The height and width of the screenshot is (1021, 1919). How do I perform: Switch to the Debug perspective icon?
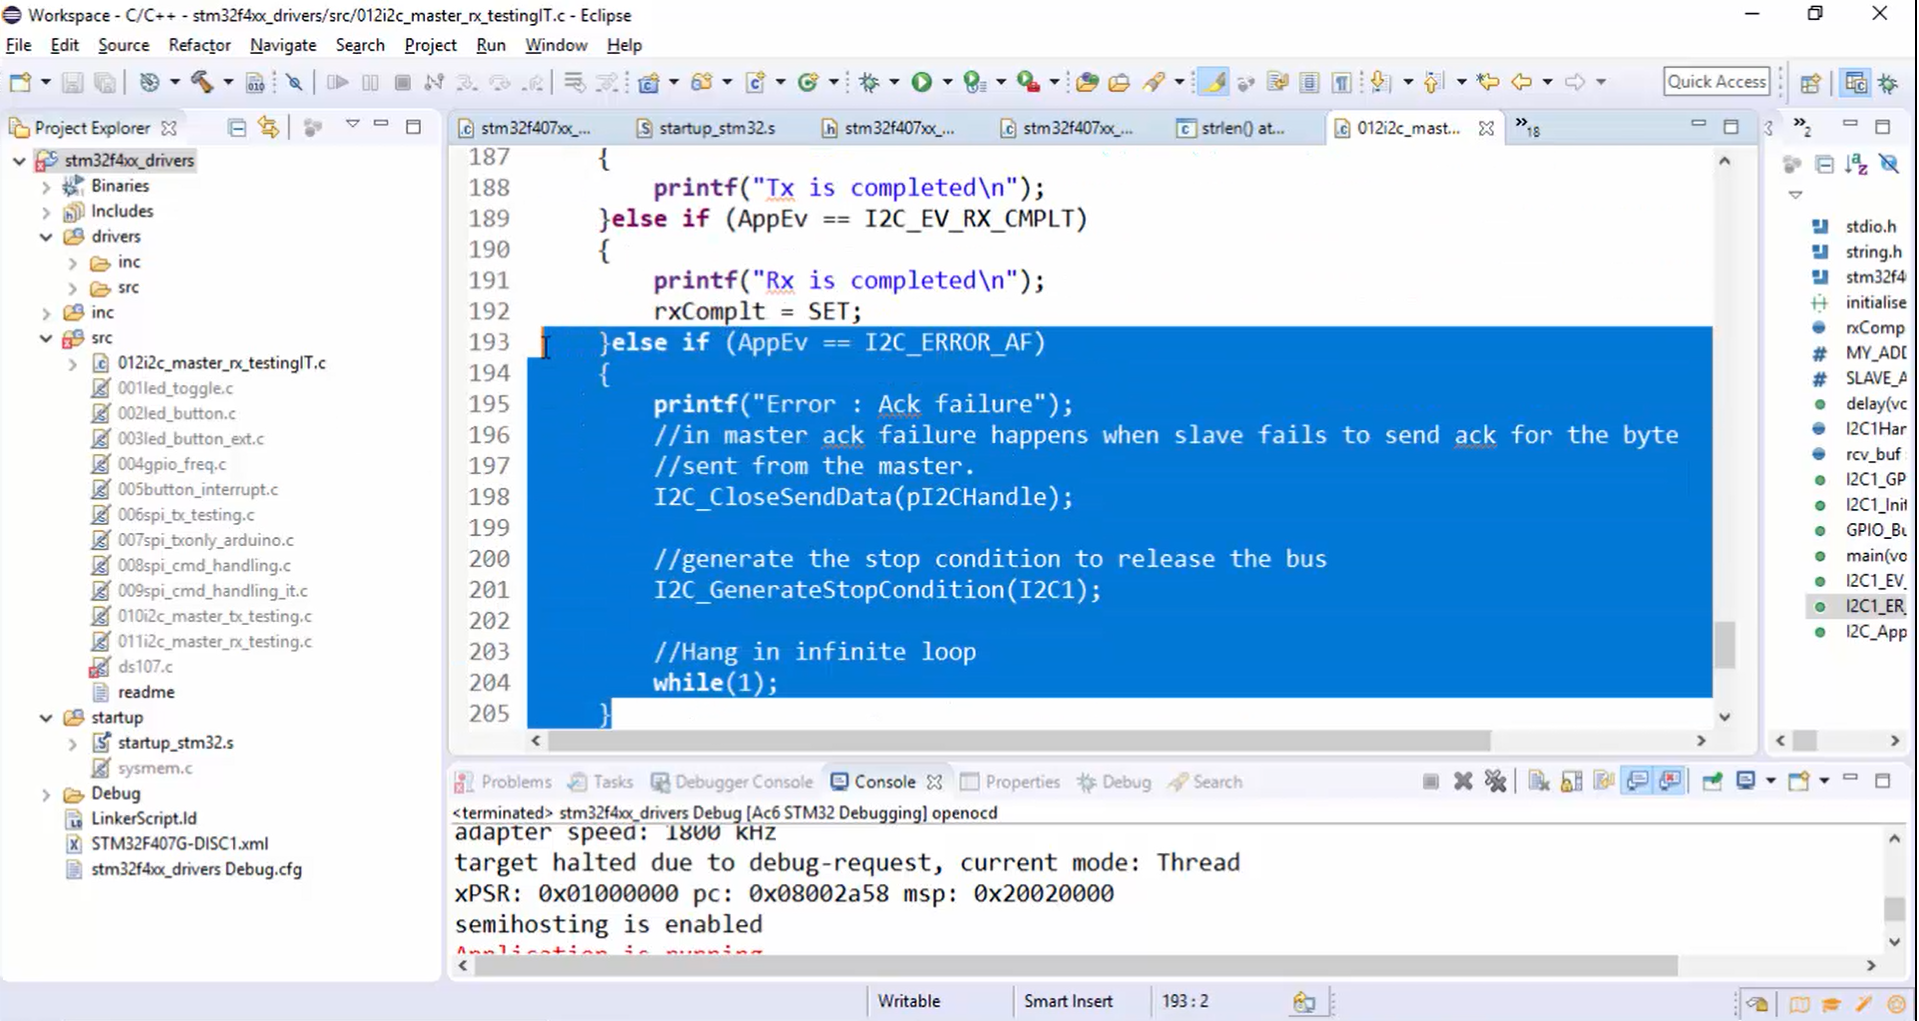point(1888,83)
